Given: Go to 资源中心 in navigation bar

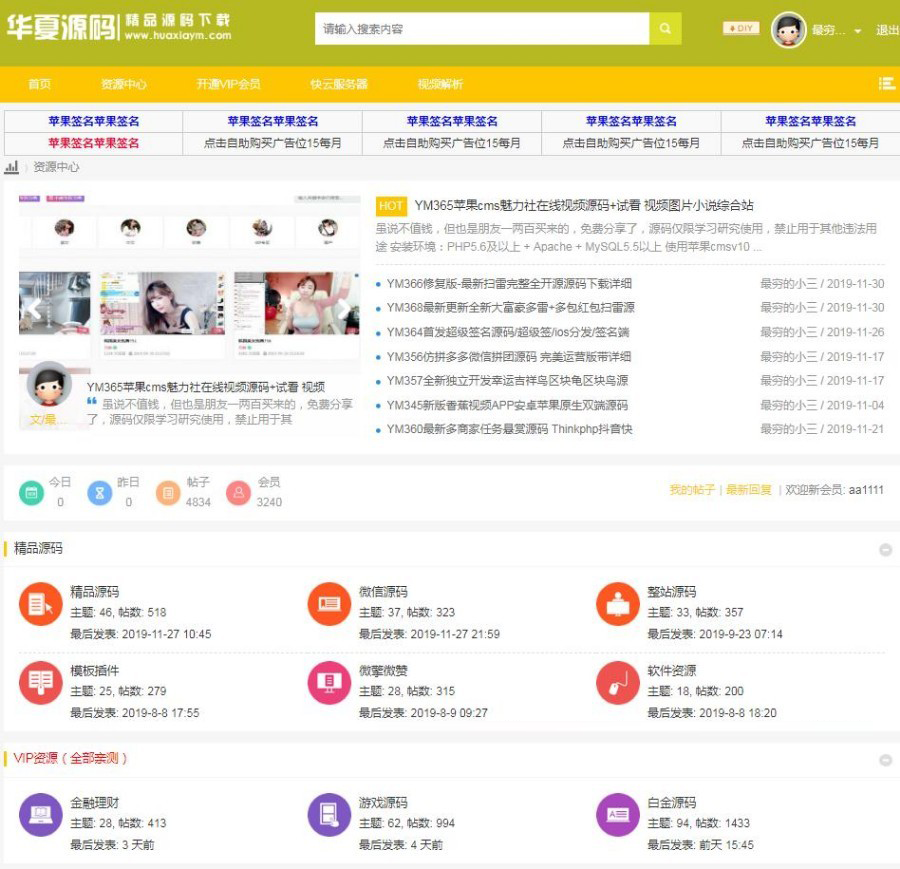Looking at the screenshot, I should (123, 84).
